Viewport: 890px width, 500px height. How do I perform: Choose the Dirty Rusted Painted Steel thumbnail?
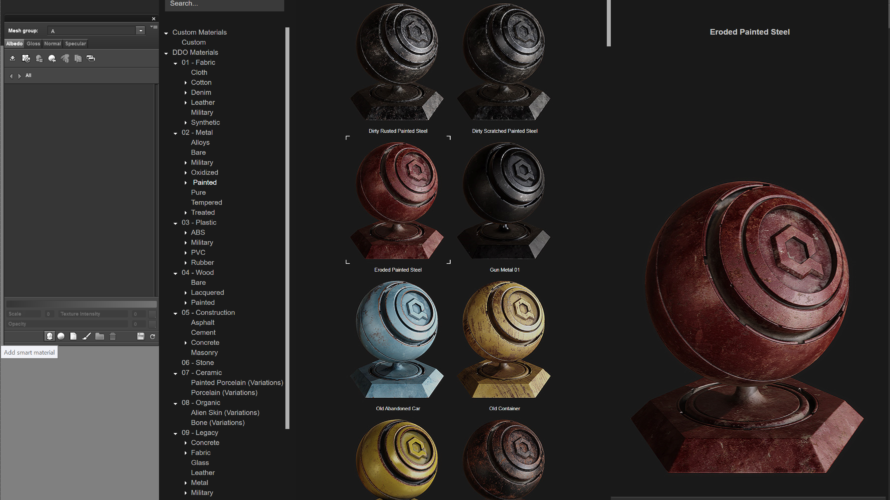pos(397,62)
